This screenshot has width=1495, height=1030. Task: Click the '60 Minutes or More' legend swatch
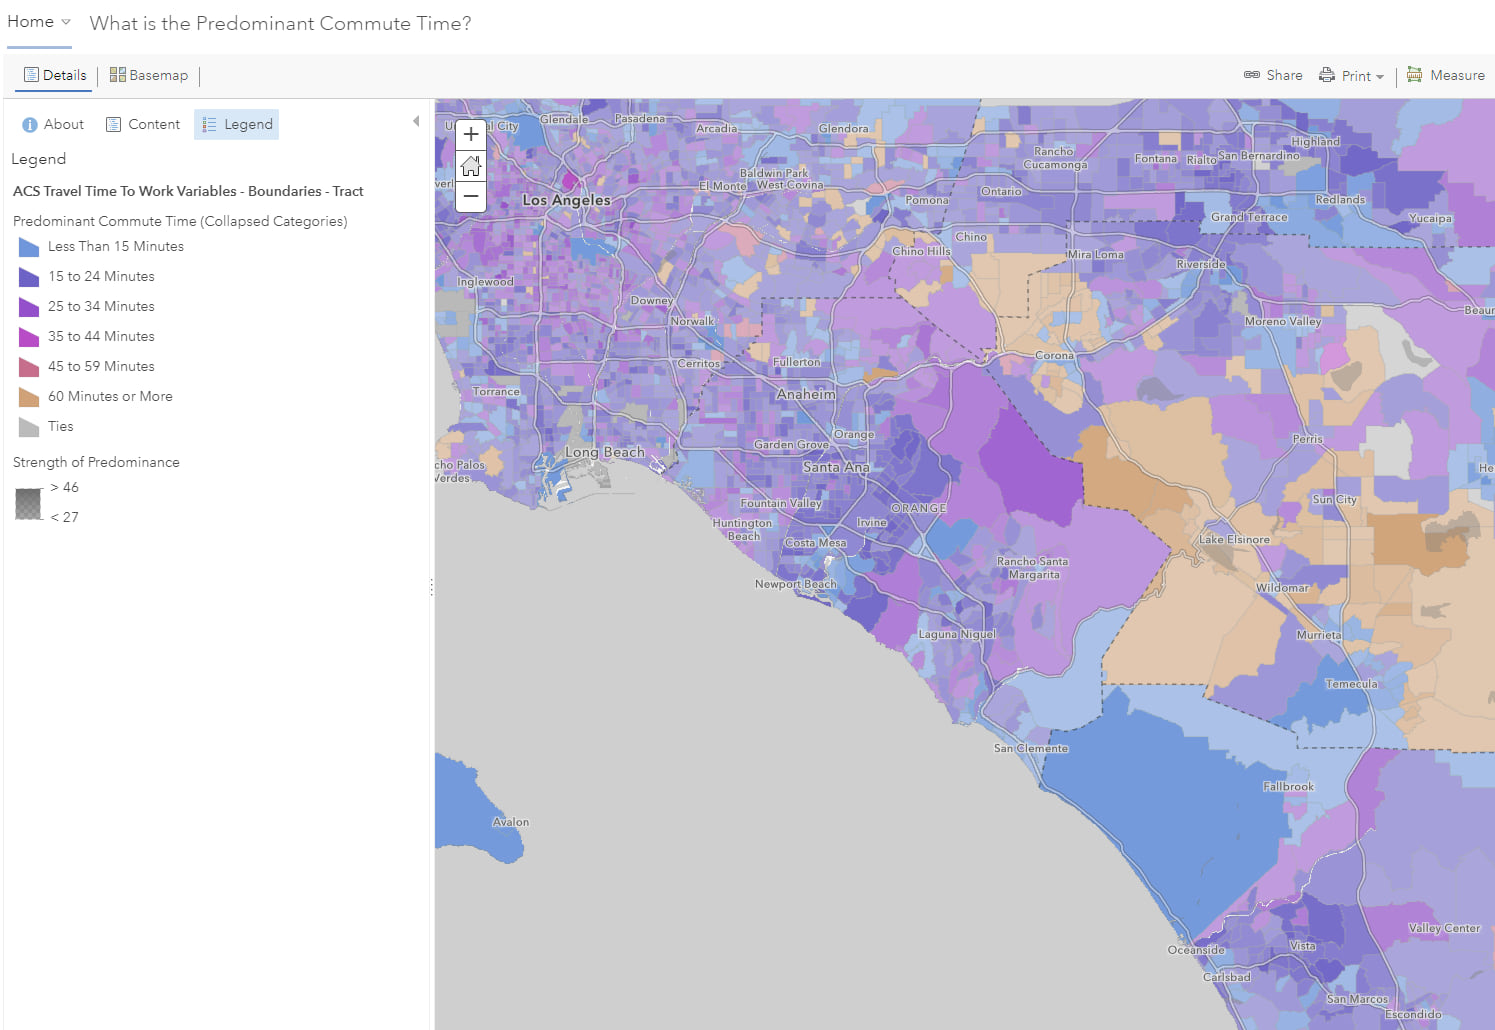[27, 397]
